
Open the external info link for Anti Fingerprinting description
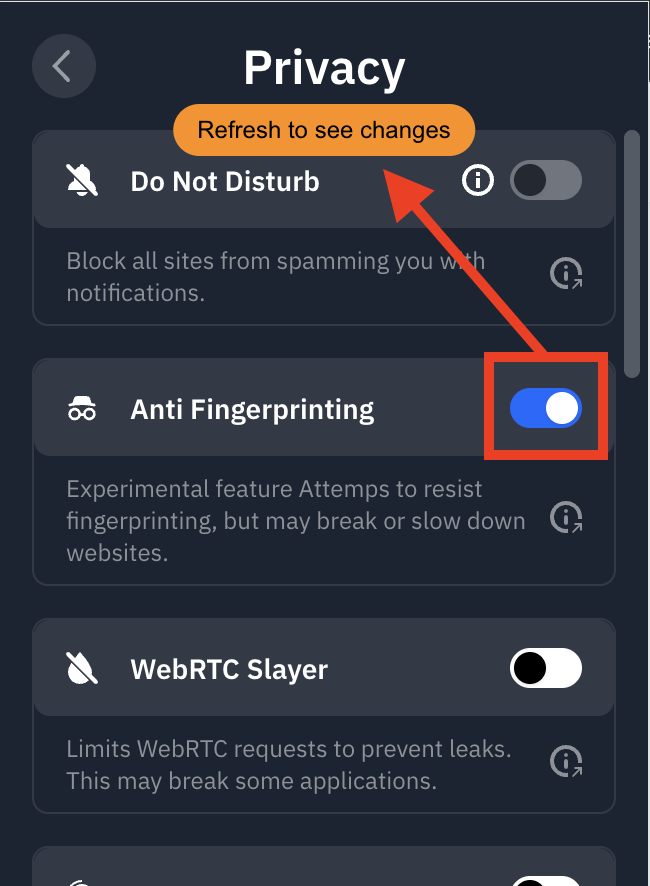point(566,517)
